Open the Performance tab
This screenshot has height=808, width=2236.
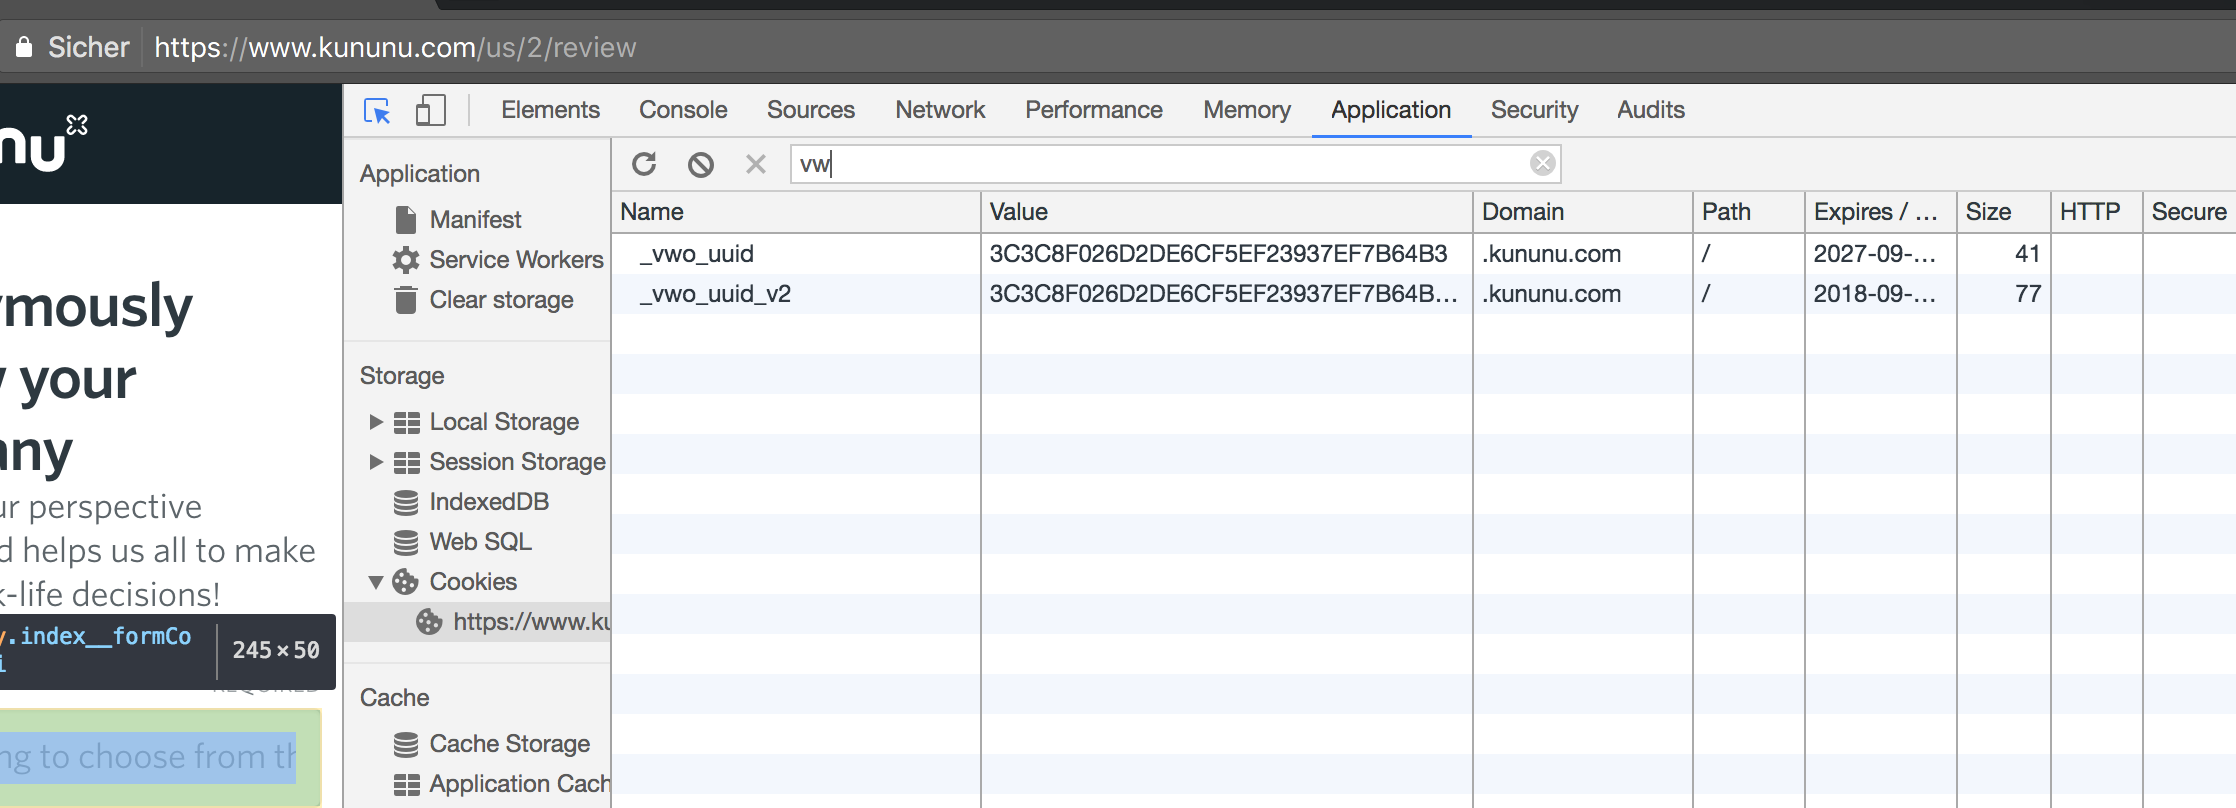(1094, 110)
